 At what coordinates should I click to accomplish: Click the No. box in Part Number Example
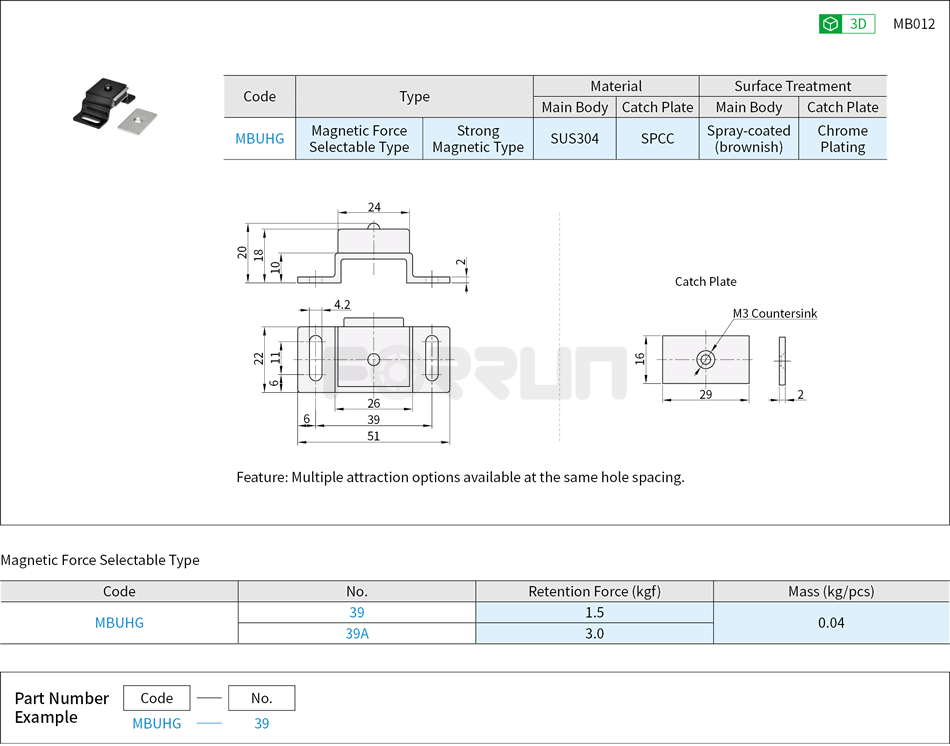(262, 697)
